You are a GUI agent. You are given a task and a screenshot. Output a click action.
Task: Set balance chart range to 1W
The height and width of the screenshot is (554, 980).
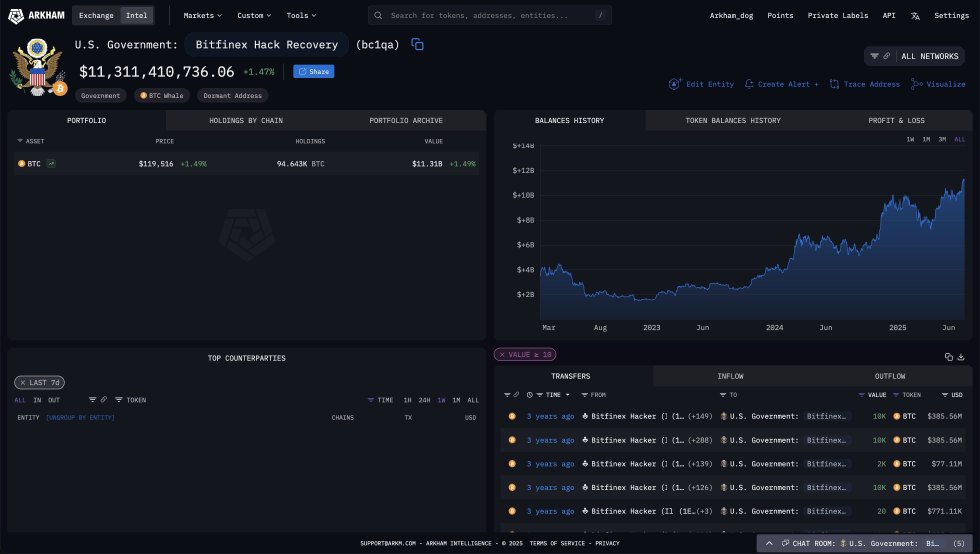click(911, 139)
